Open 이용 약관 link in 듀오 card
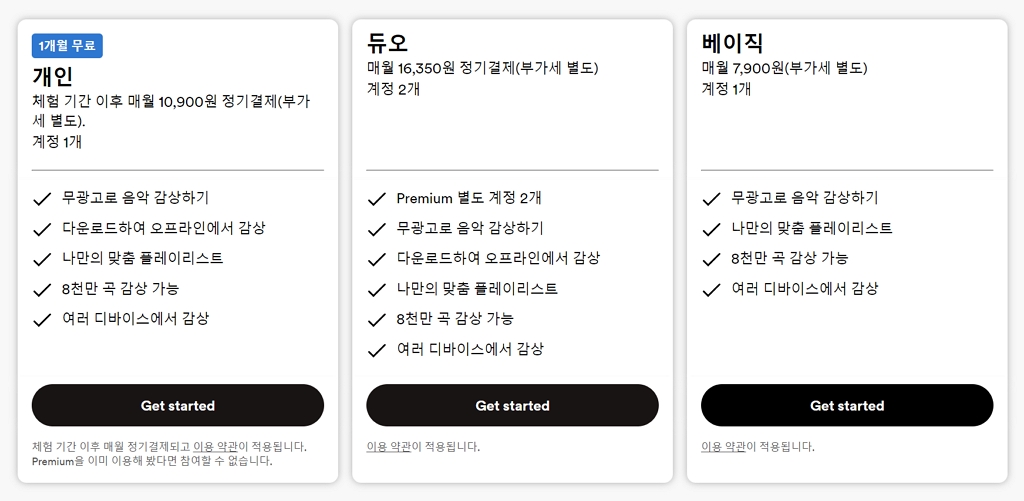 [389, 446]
